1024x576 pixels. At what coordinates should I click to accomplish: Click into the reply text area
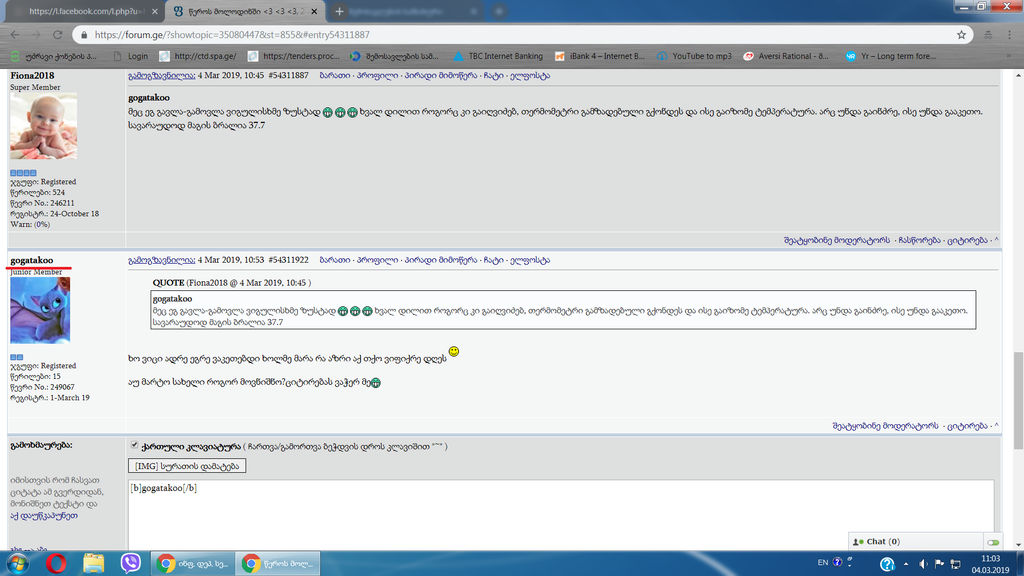pos(561,515)
